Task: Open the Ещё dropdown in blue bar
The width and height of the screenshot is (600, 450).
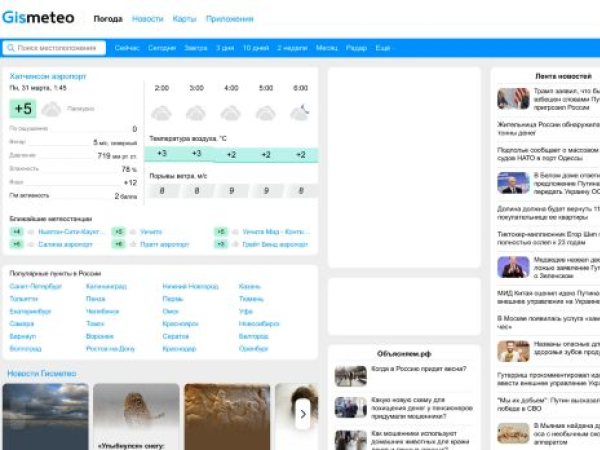Action: tap(383, 48)
